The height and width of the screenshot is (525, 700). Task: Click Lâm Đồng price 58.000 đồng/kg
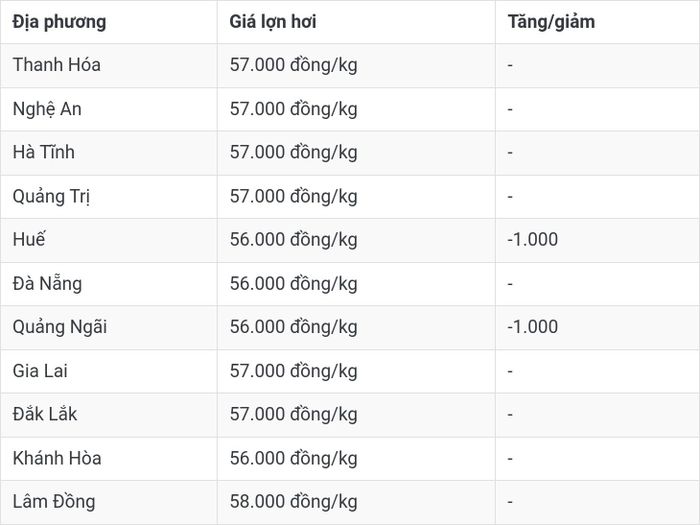tap(293, 502)
